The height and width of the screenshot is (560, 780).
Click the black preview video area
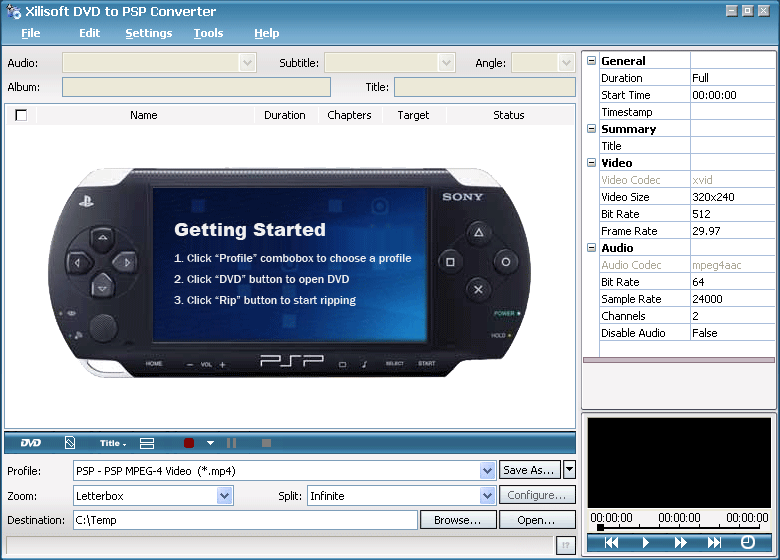click(x=679, y=463)
